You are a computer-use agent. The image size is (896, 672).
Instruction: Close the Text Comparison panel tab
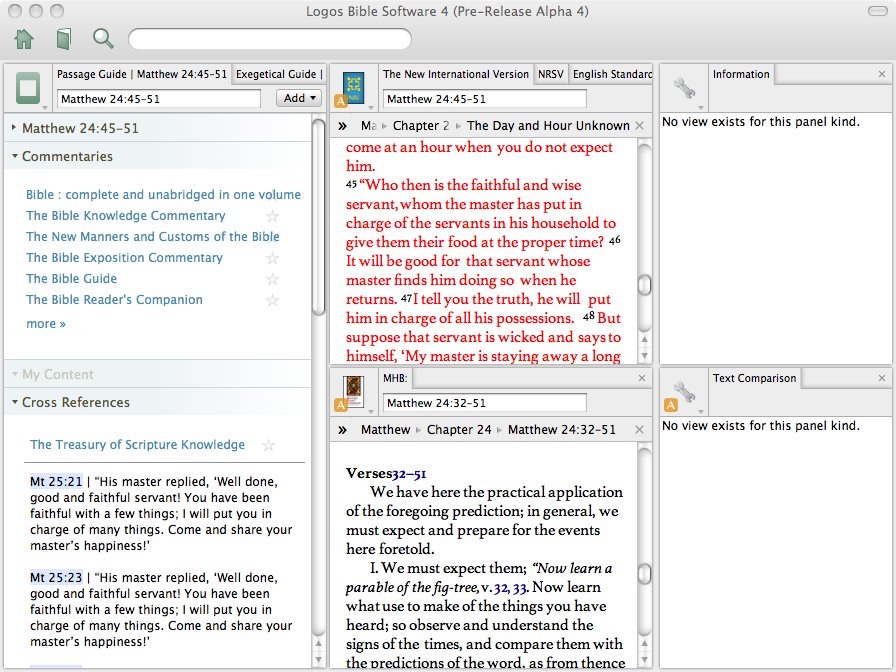click(x=882, y=378)
